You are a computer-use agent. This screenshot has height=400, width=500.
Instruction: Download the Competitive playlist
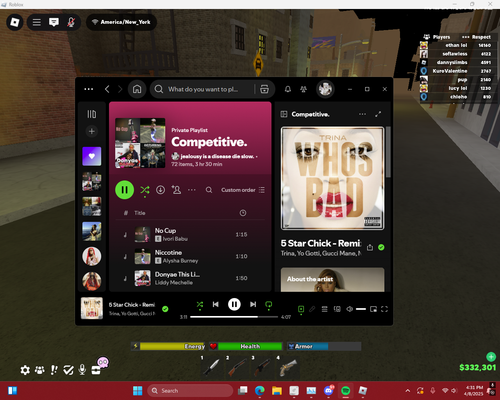tap(160, 190)
